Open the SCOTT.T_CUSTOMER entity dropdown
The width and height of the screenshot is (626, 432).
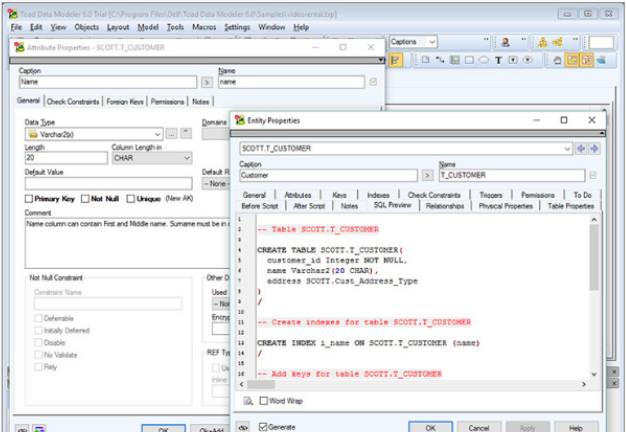click(567, 149)
